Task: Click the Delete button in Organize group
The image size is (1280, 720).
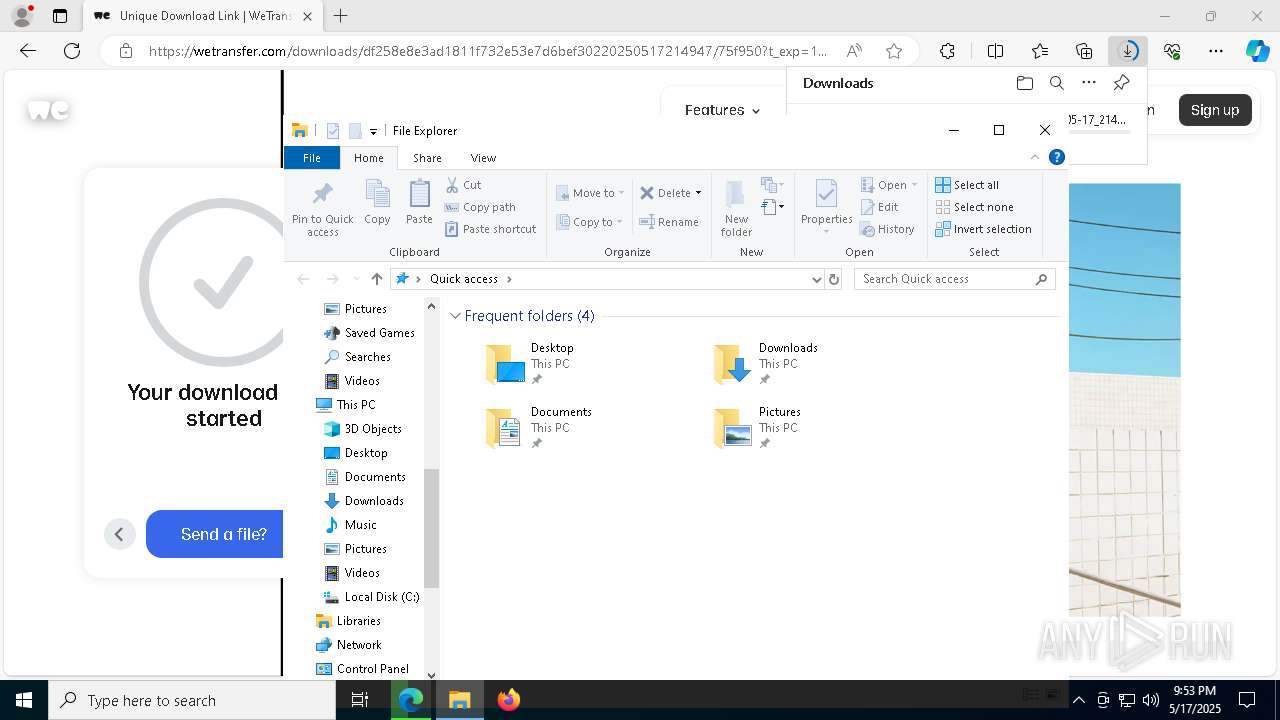Action: tap(665, 193)
